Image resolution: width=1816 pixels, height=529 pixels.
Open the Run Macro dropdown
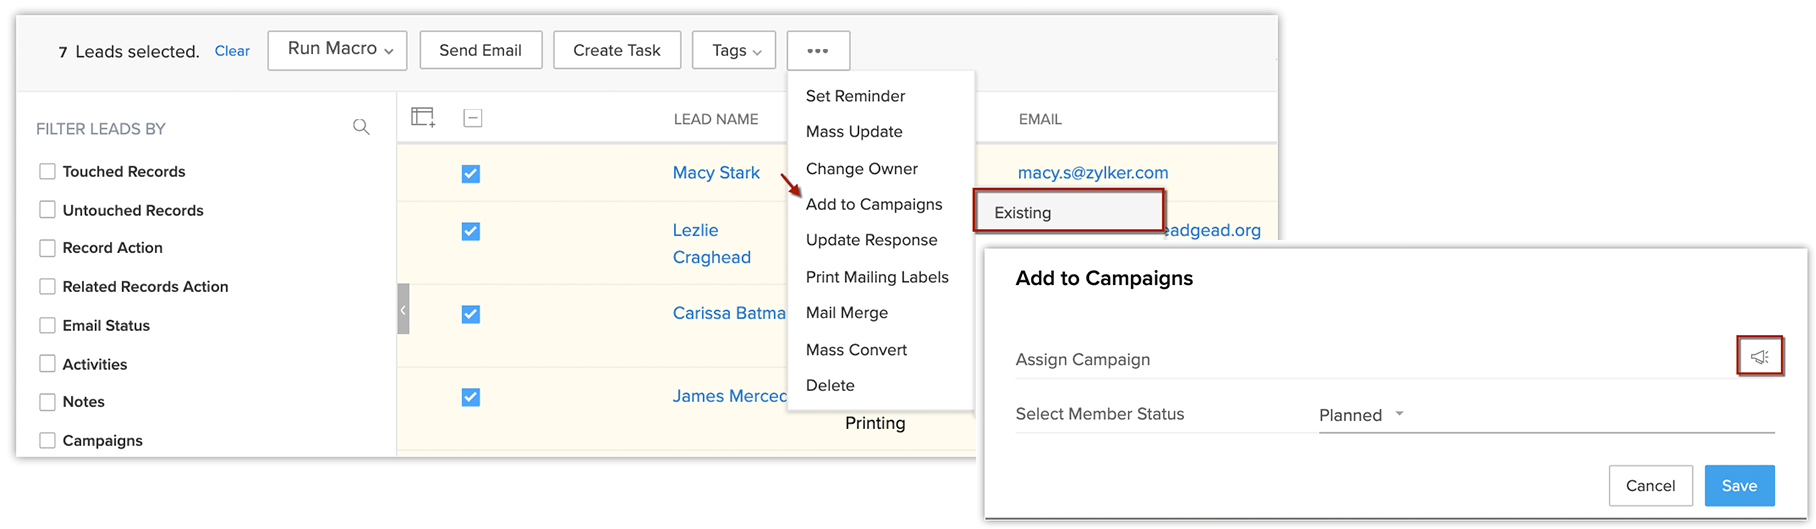337,50
